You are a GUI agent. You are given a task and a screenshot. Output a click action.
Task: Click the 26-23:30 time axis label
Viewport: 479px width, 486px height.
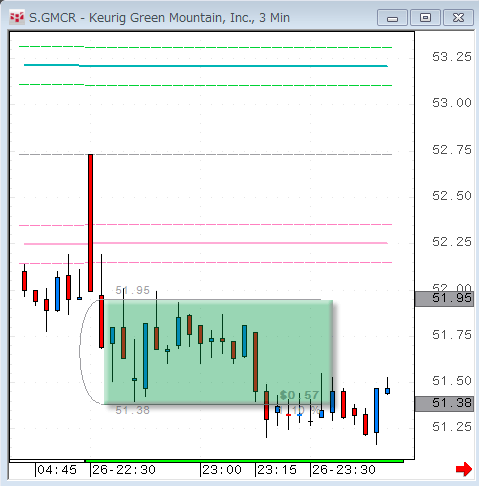(344, 470)
